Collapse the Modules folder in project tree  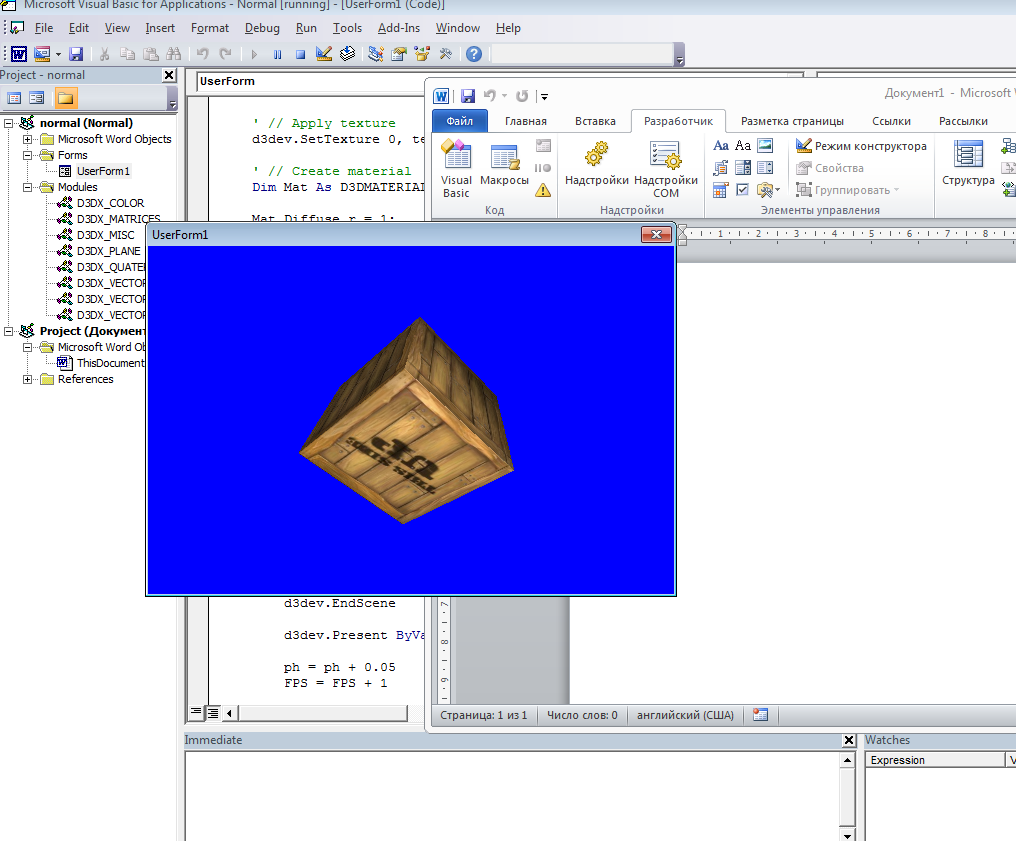point(28,187)
